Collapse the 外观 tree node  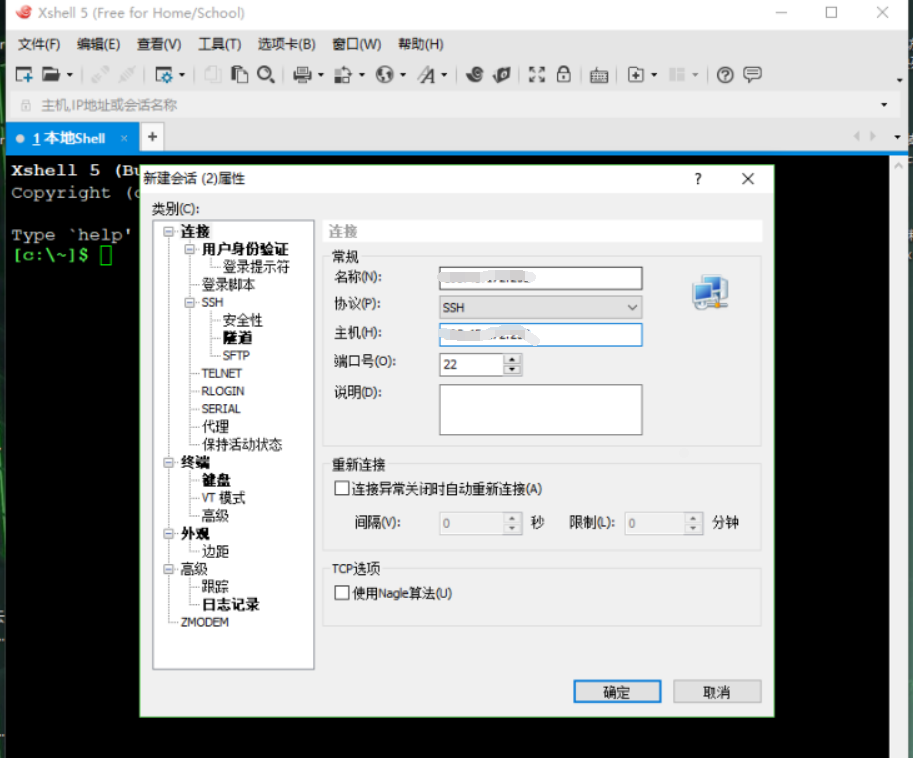coord(168,533)
